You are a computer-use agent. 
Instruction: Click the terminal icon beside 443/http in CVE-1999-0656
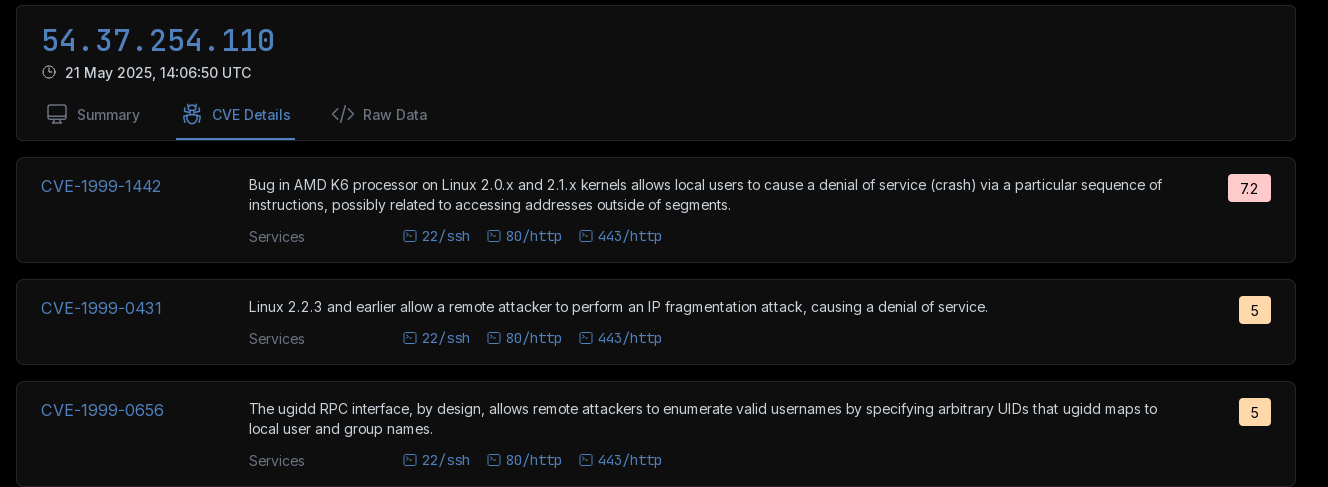(x=585, y=460)
